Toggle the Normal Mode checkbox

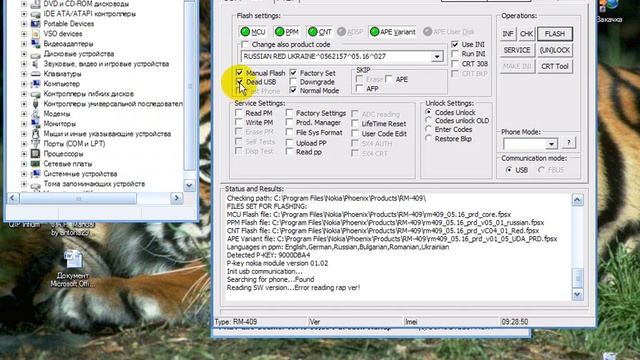click(x=293, y=91)
